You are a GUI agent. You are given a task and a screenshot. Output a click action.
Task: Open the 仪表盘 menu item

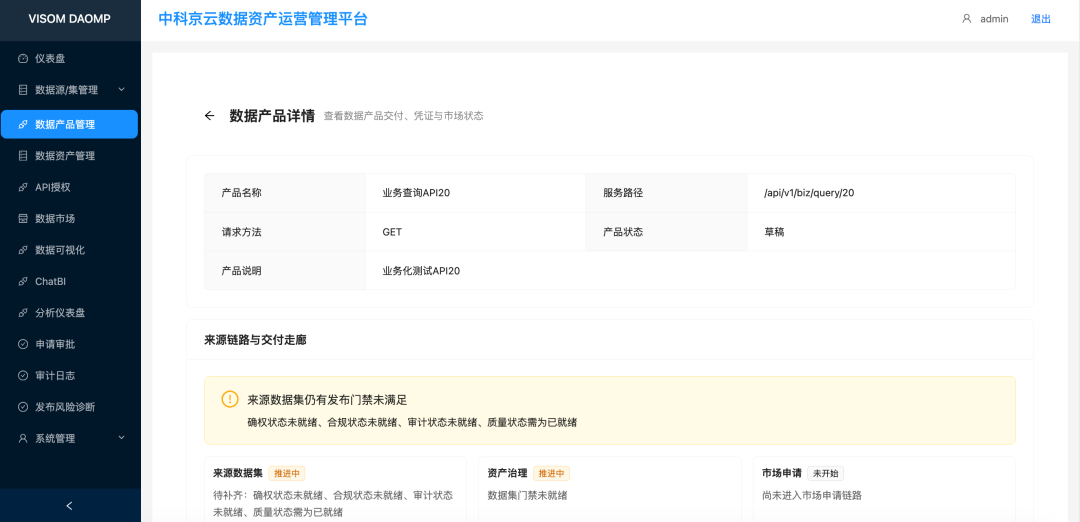(70, 59)
